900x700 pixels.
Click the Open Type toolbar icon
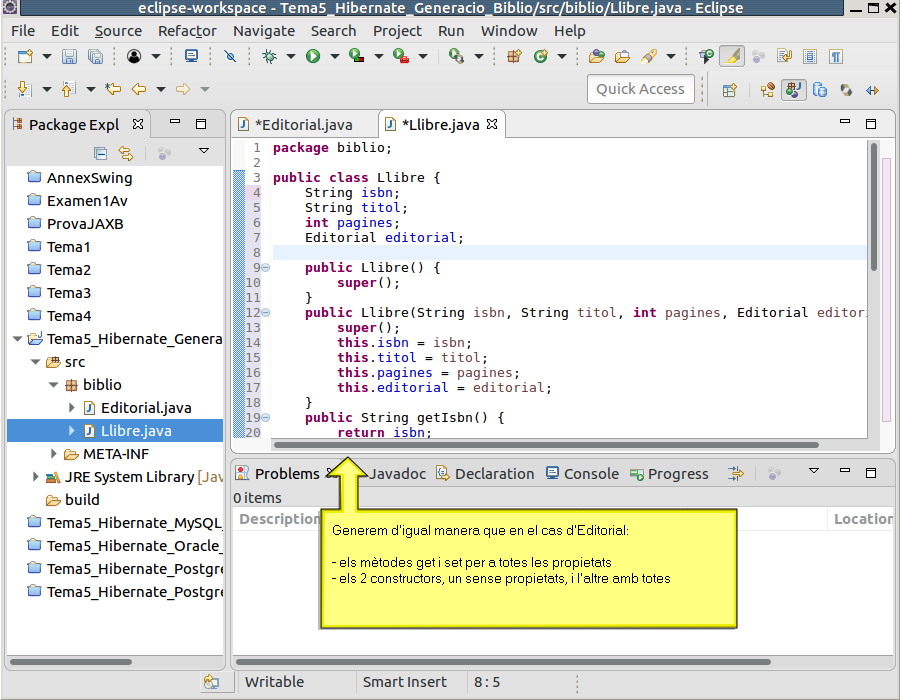597,57
